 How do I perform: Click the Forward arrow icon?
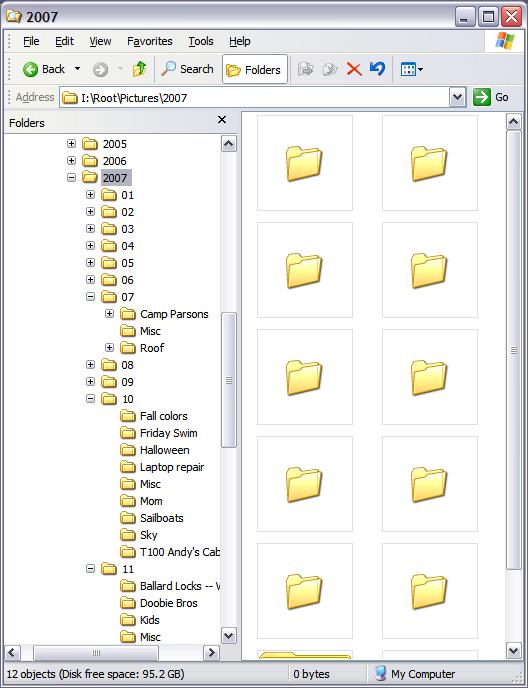click(x=101, y=69)
